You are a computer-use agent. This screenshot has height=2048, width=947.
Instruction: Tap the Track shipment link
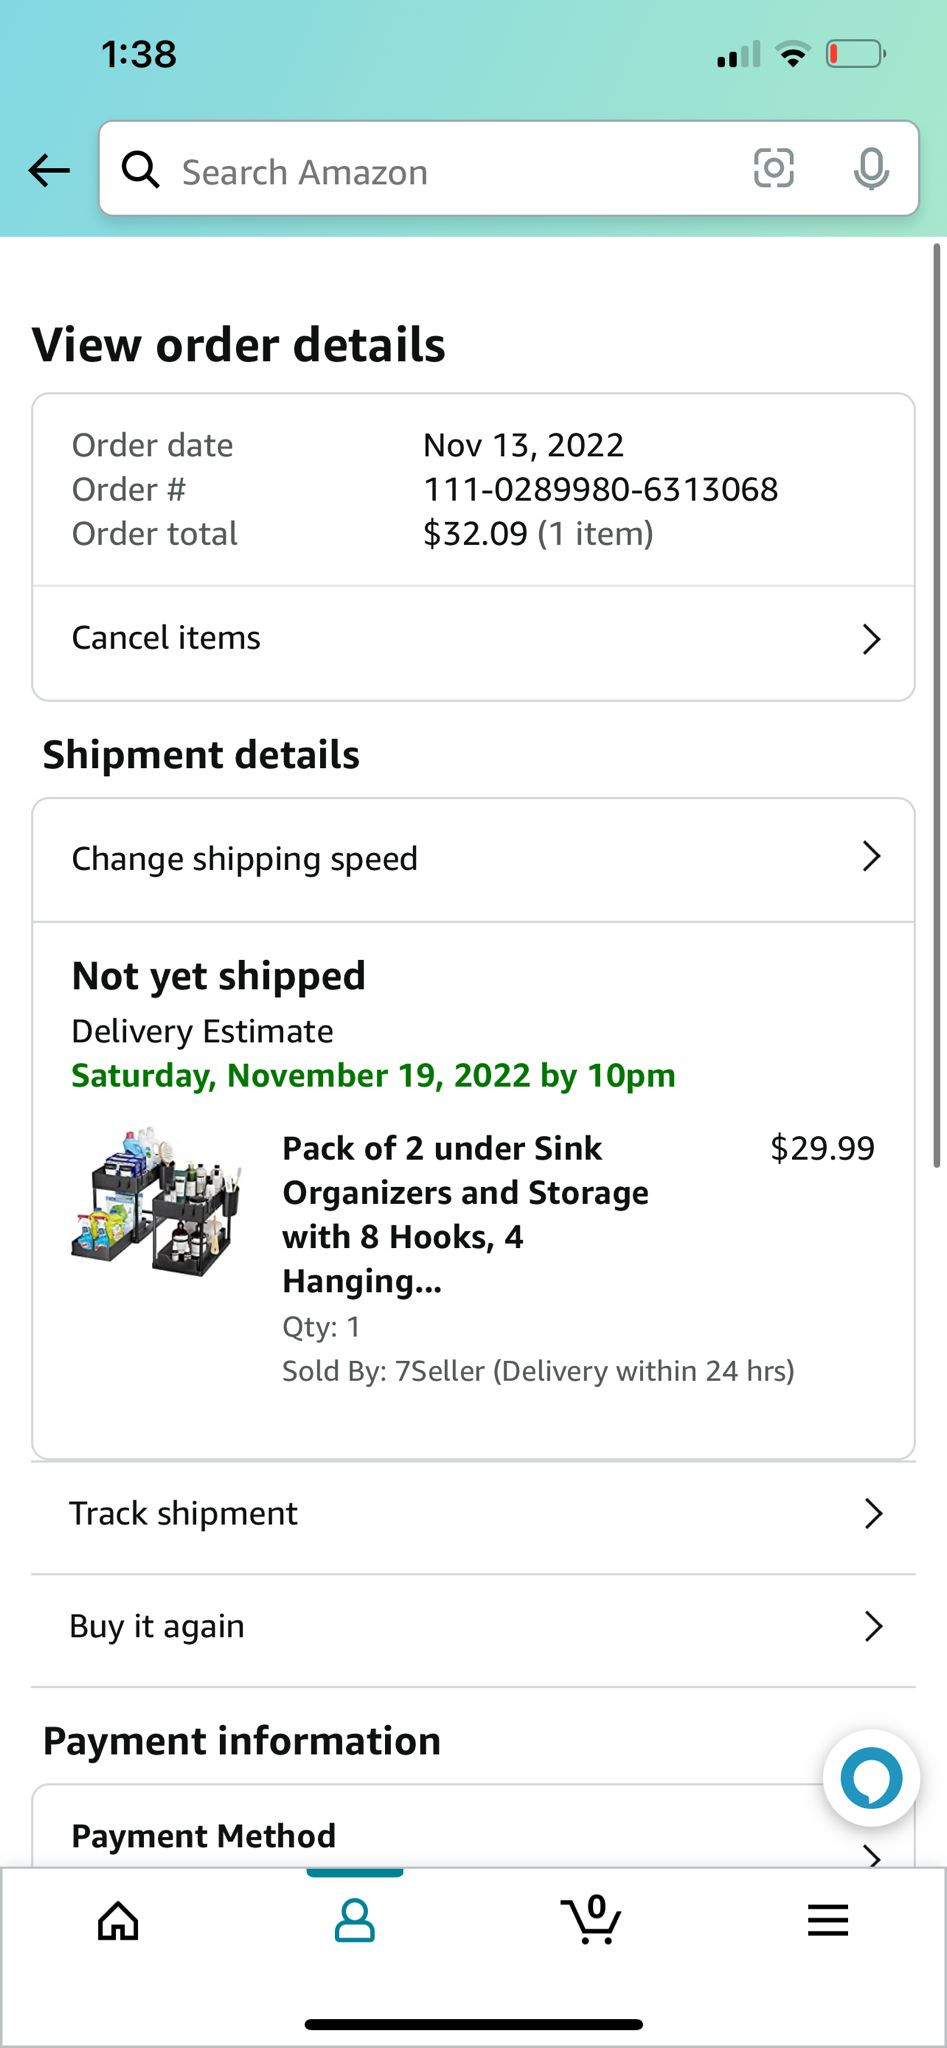pyautogui.click(x=184, y=1514)
